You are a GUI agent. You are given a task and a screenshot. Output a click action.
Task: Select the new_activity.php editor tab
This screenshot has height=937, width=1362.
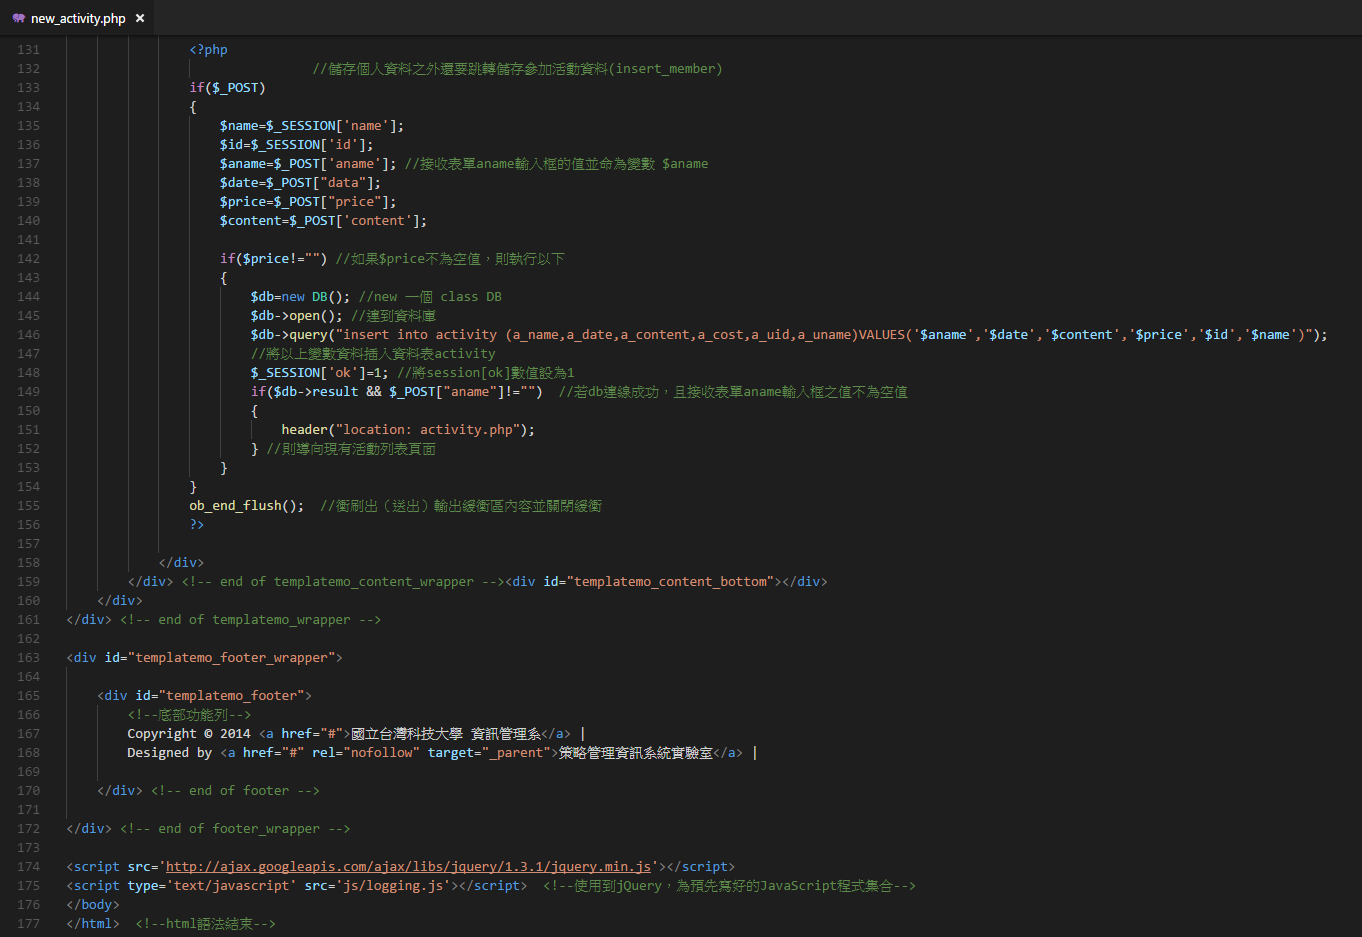[x=78, y=18]
